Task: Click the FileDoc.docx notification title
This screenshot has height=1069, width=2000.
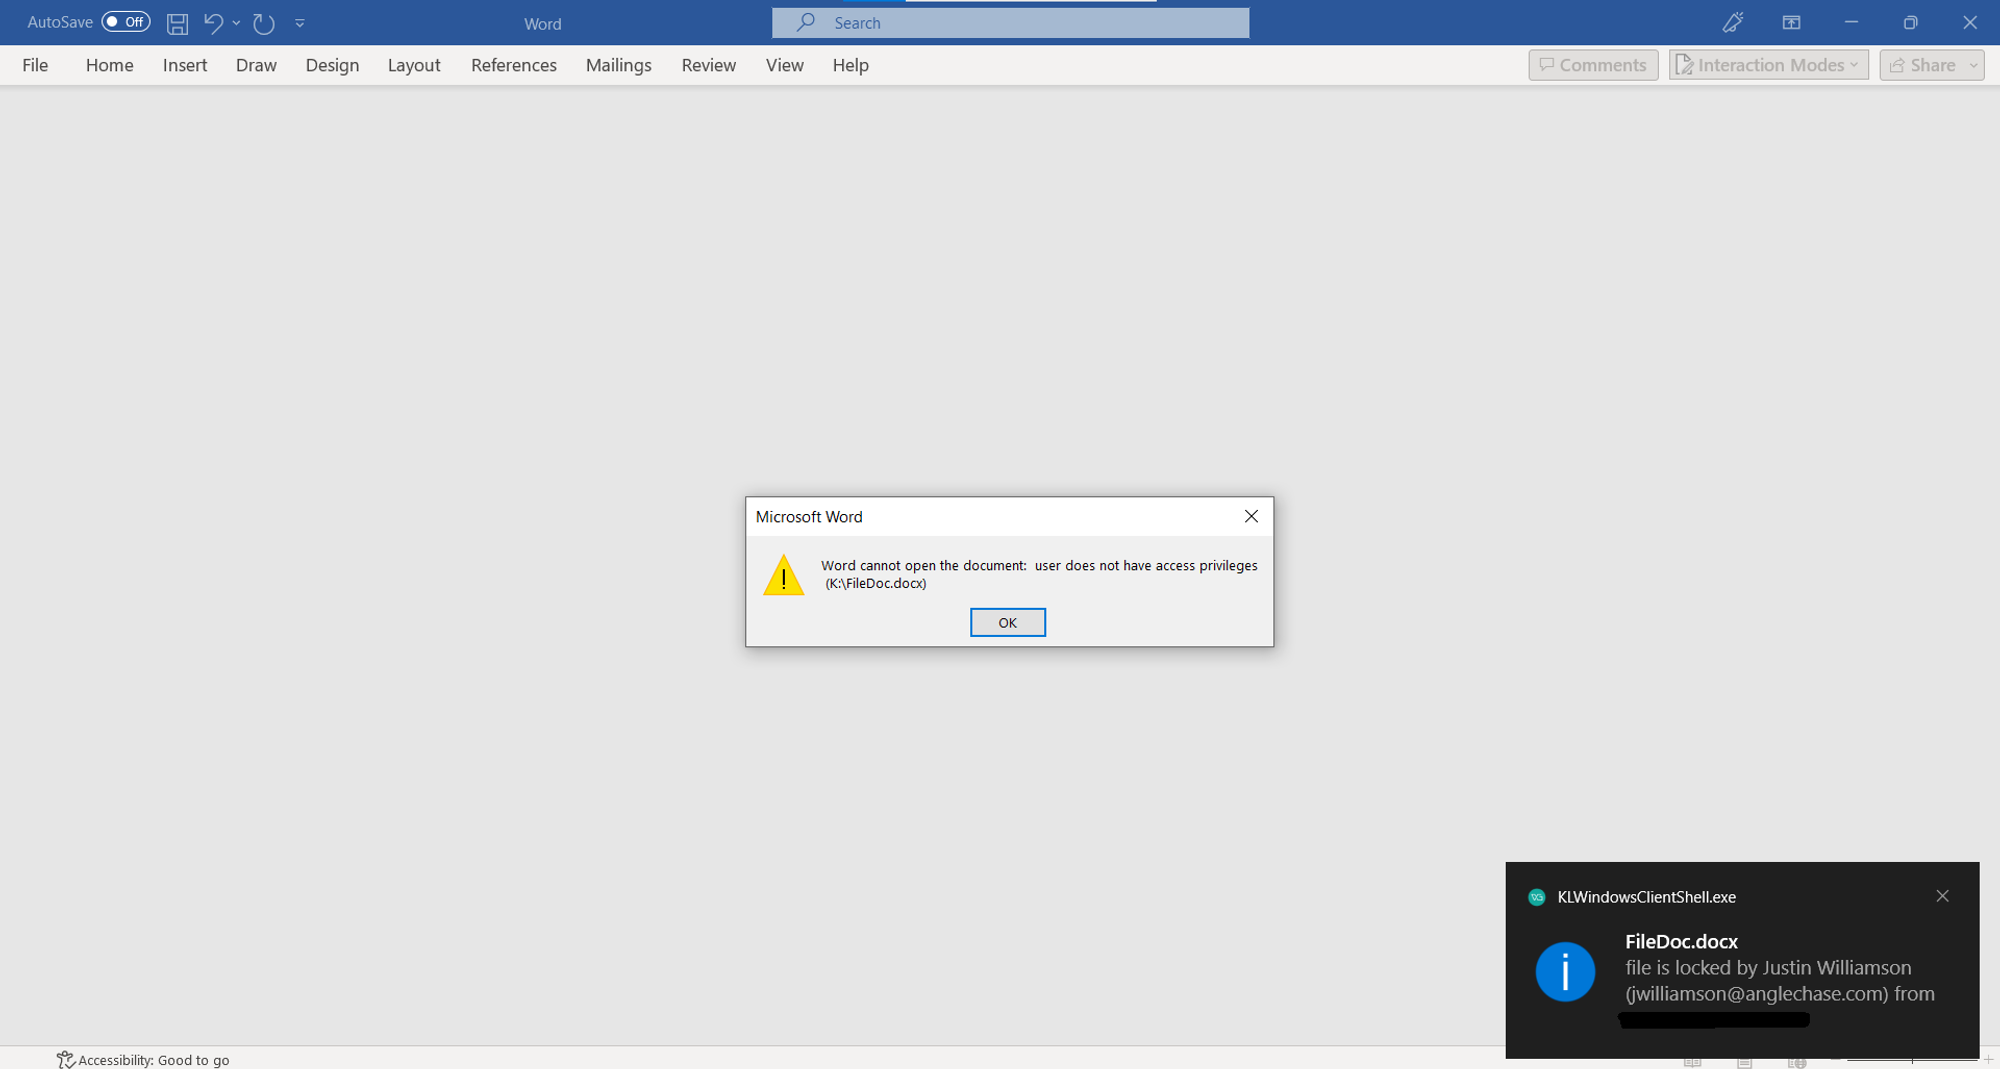Action: [1681, 941]
